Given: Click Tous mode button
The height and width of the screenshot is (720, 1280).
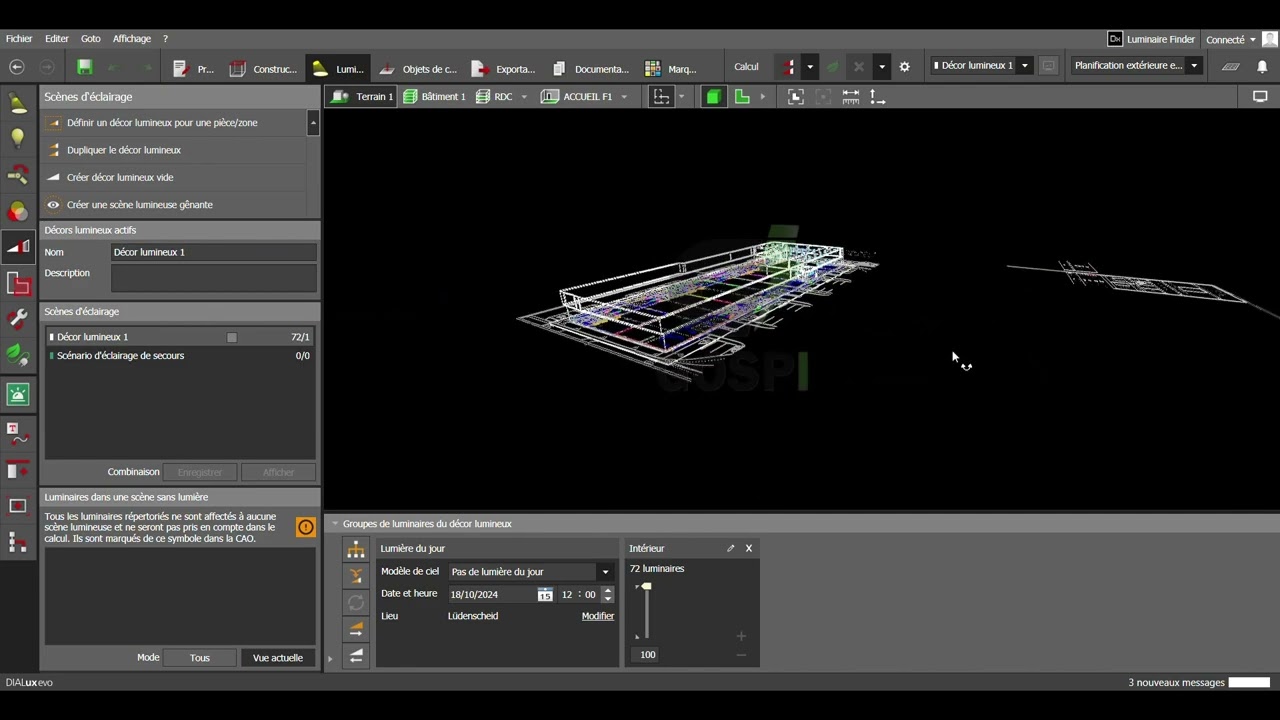Looking at the screenshot, I should tap(200, 658).
